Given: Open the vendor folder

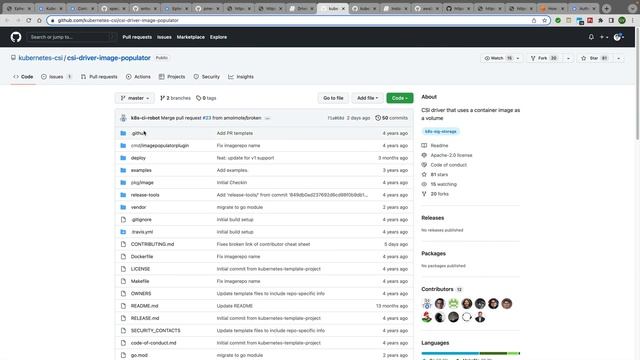Looking at the screenshot, I should pos(138,207).
